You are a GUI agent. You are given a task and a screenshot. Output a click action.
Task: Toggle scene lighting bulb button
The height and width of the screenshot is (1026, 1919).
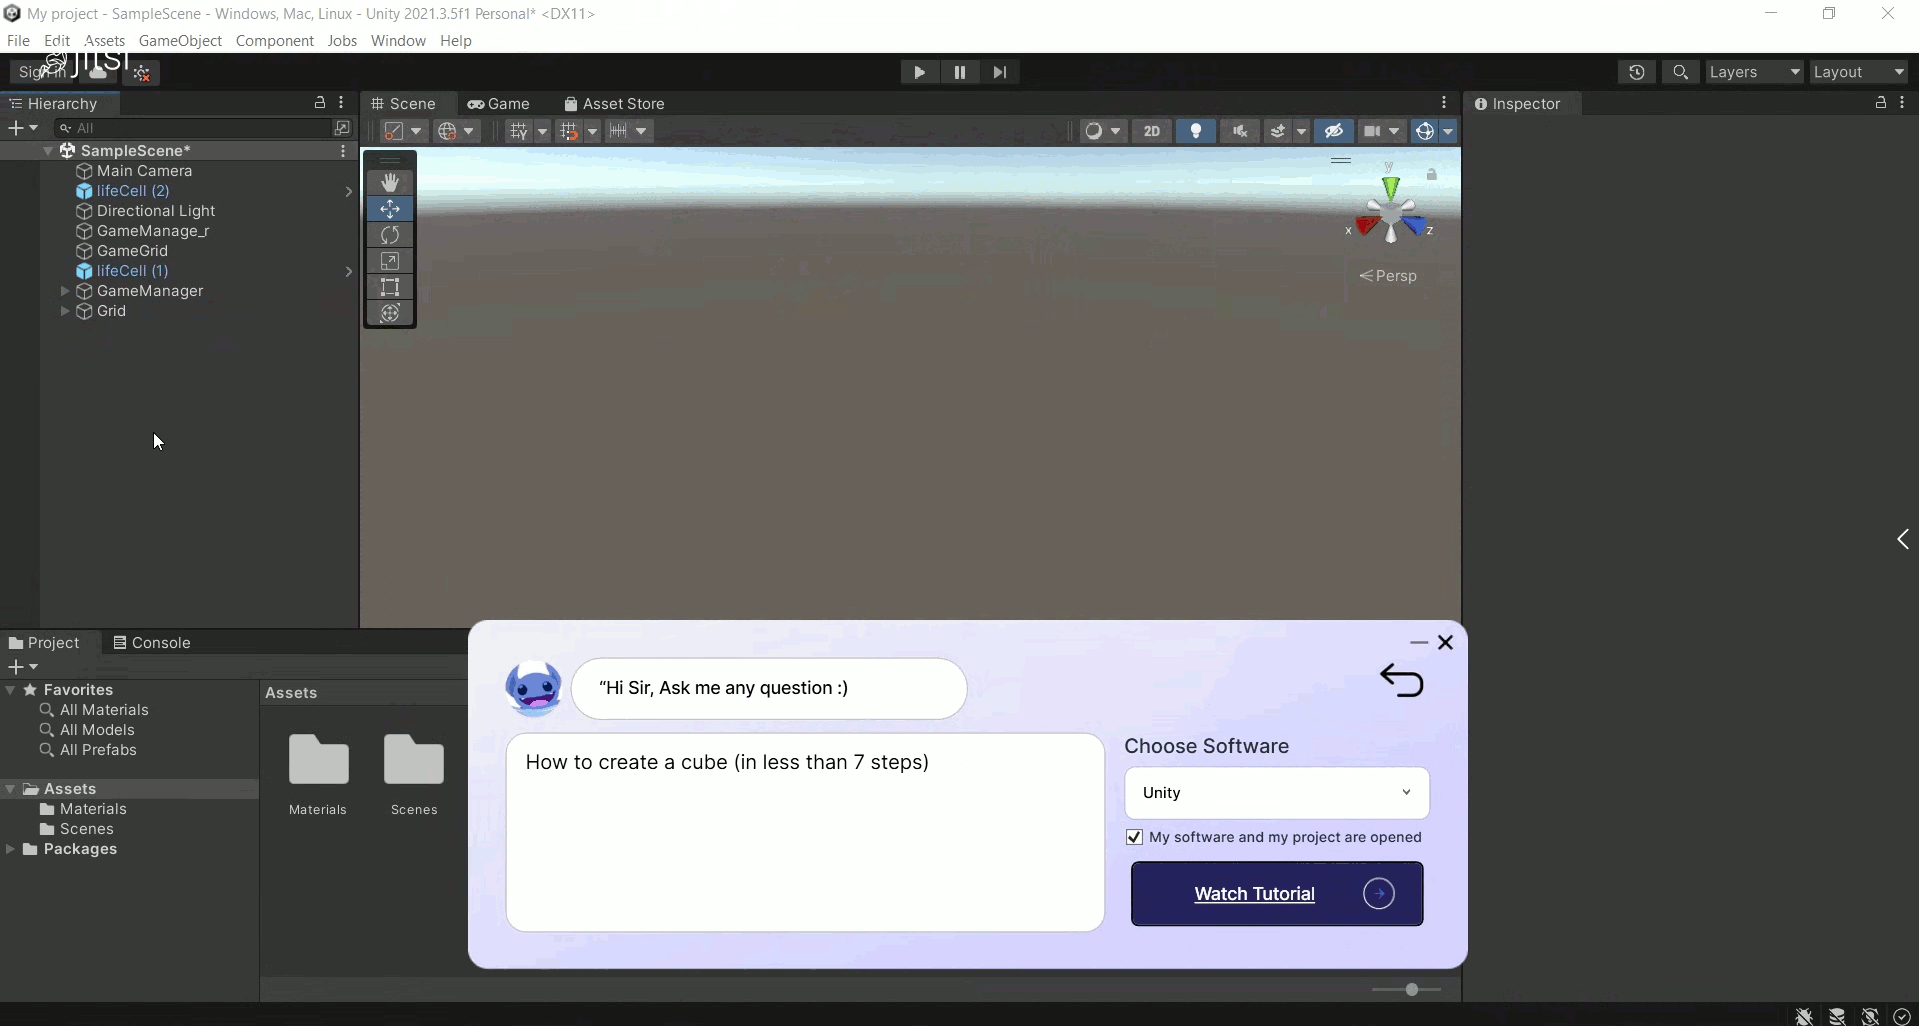coord(1195,131)
